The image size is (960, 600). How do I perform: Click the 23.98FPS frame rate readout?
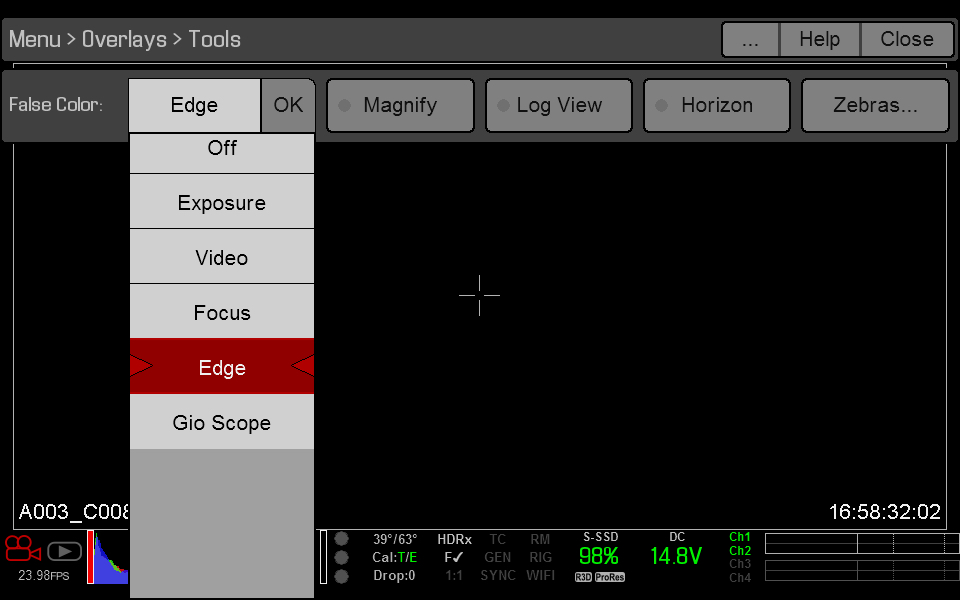[x=44, y=576]
